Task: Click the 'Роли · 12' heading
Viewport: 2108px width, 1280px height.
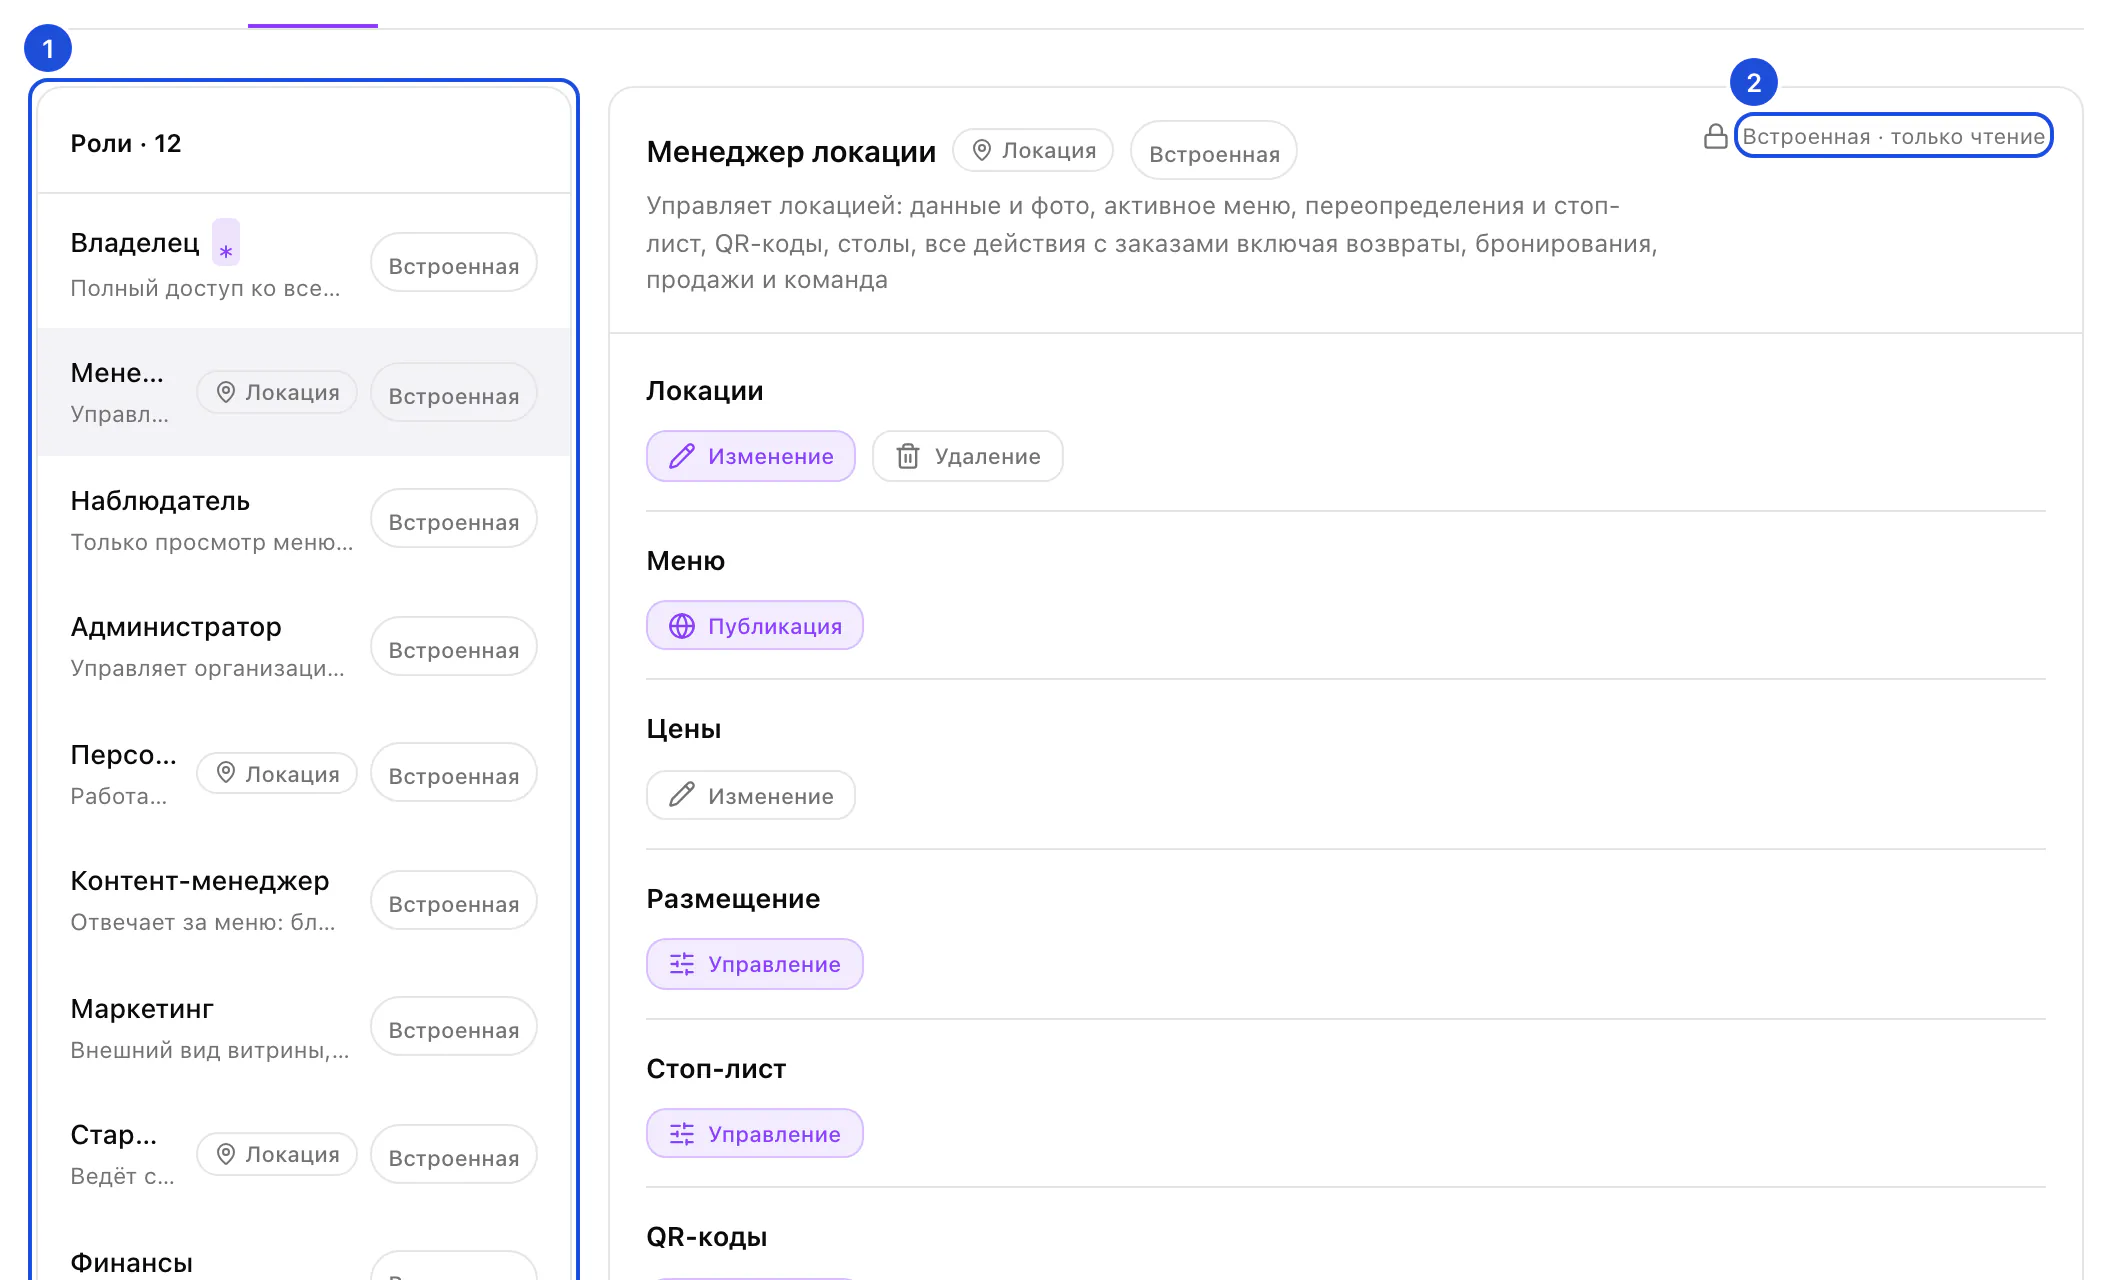Action: pyautogui.click(x=126, y=143)
